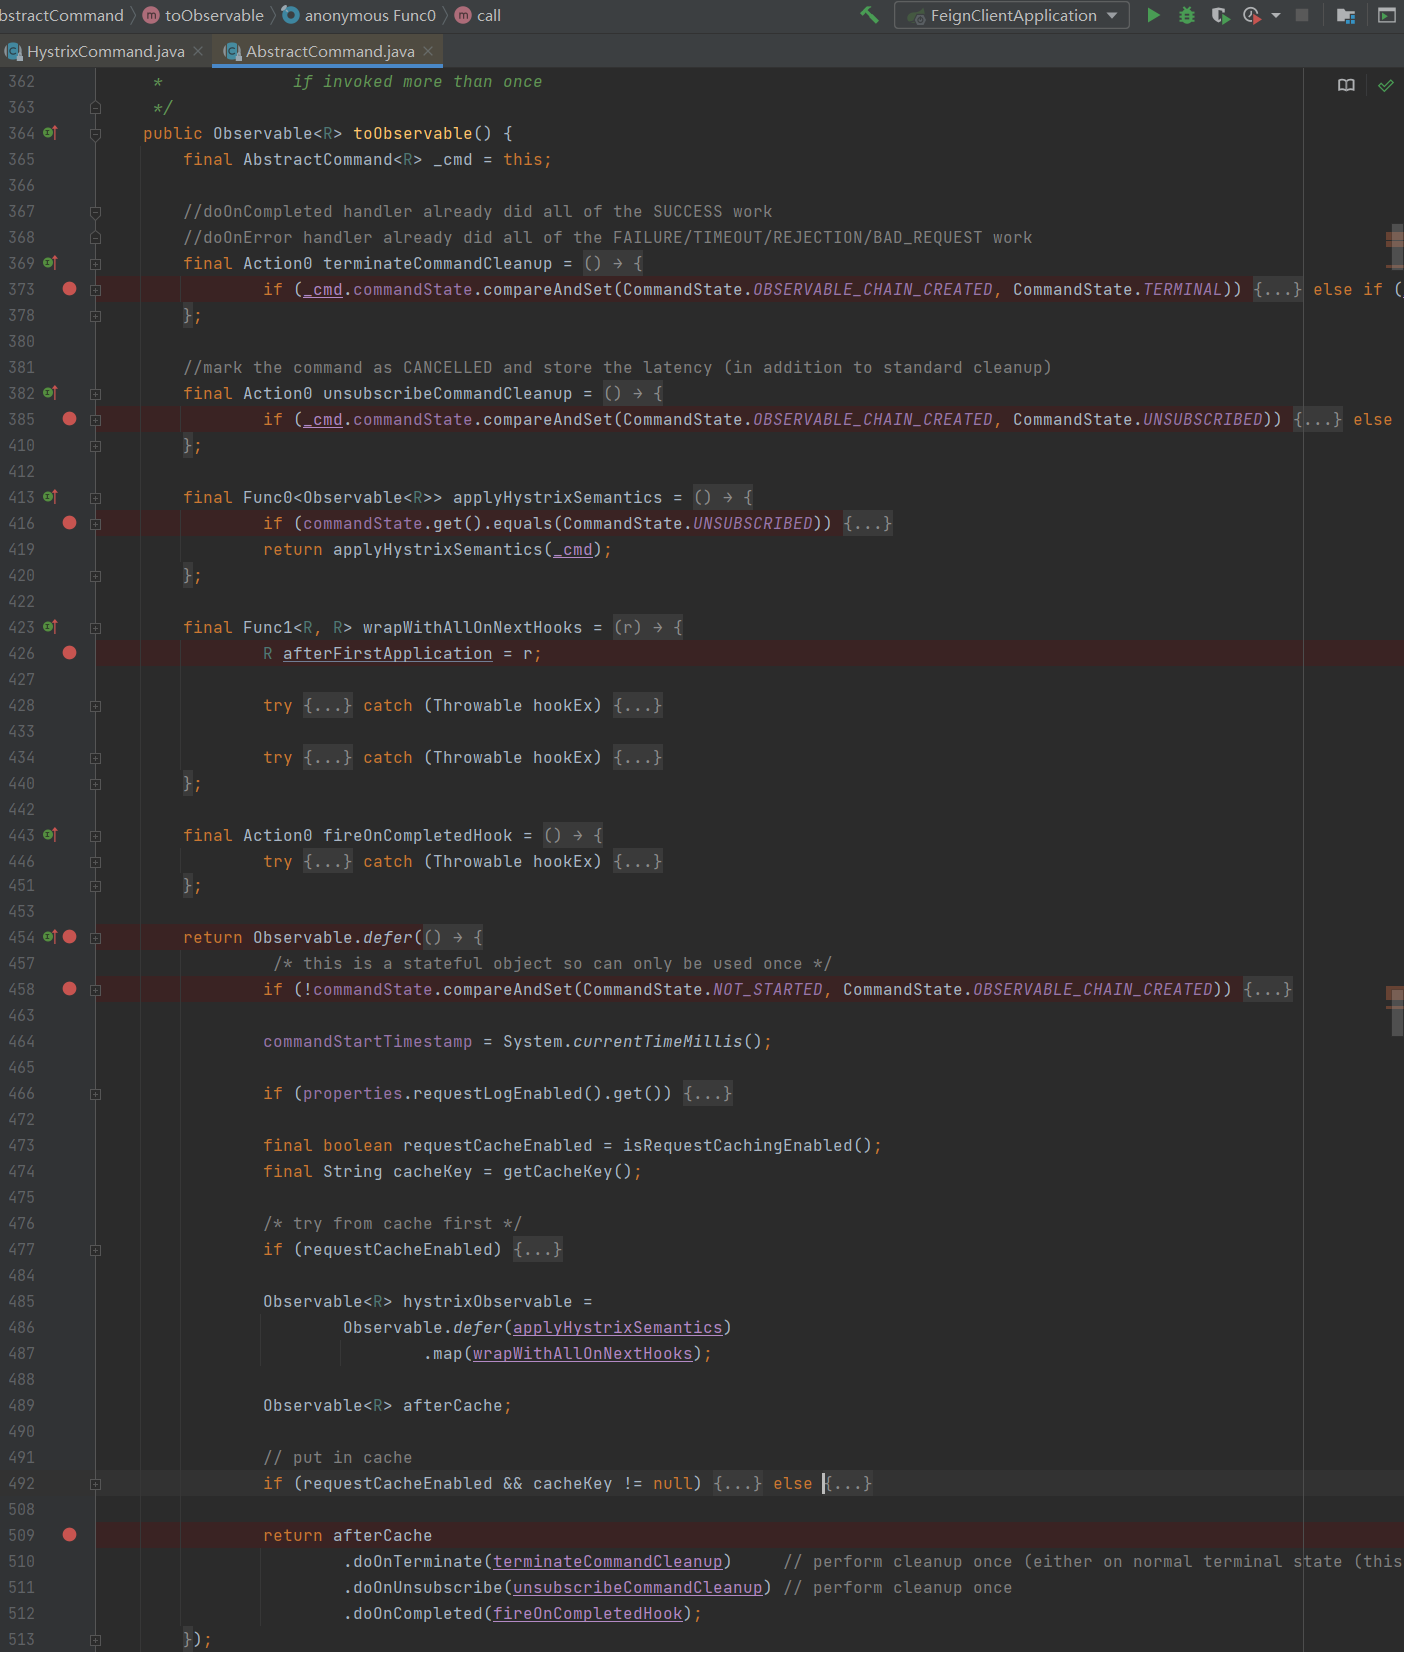Screen dimensions: 1404x1658
Task: Click the gutter marker on line 364
Action: (50, 133)
